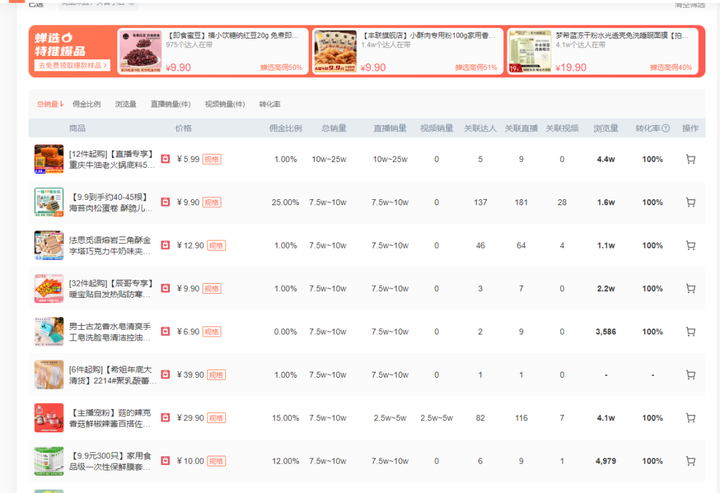Click the 海苔肉松蛋卷 product thumbnail
The width and height of the screenshot is (720, 493).
(49, 202)
